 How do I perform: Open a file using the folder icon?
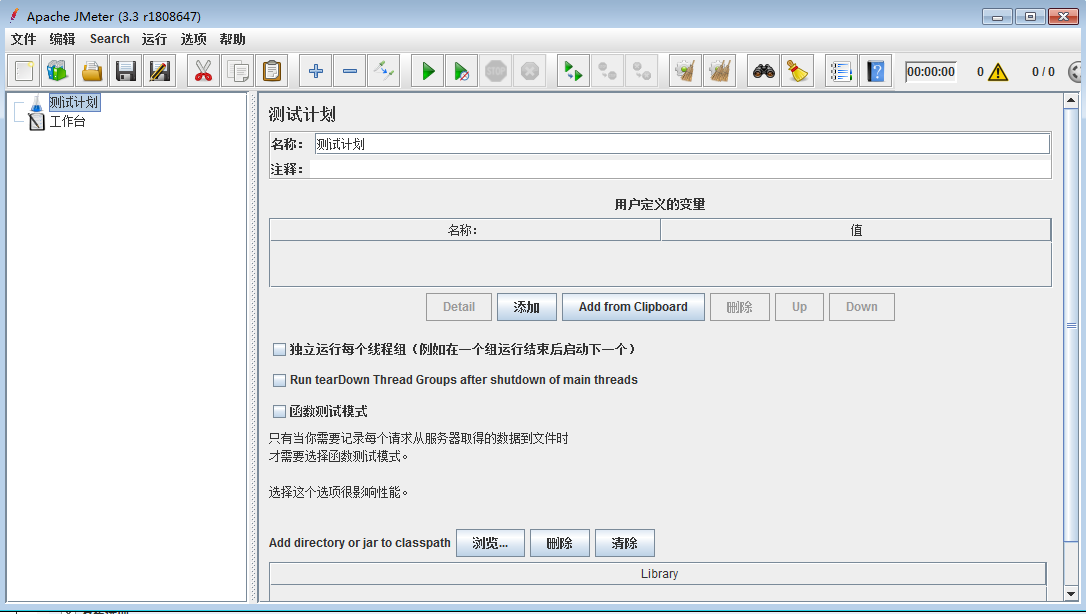coord(92,71)
